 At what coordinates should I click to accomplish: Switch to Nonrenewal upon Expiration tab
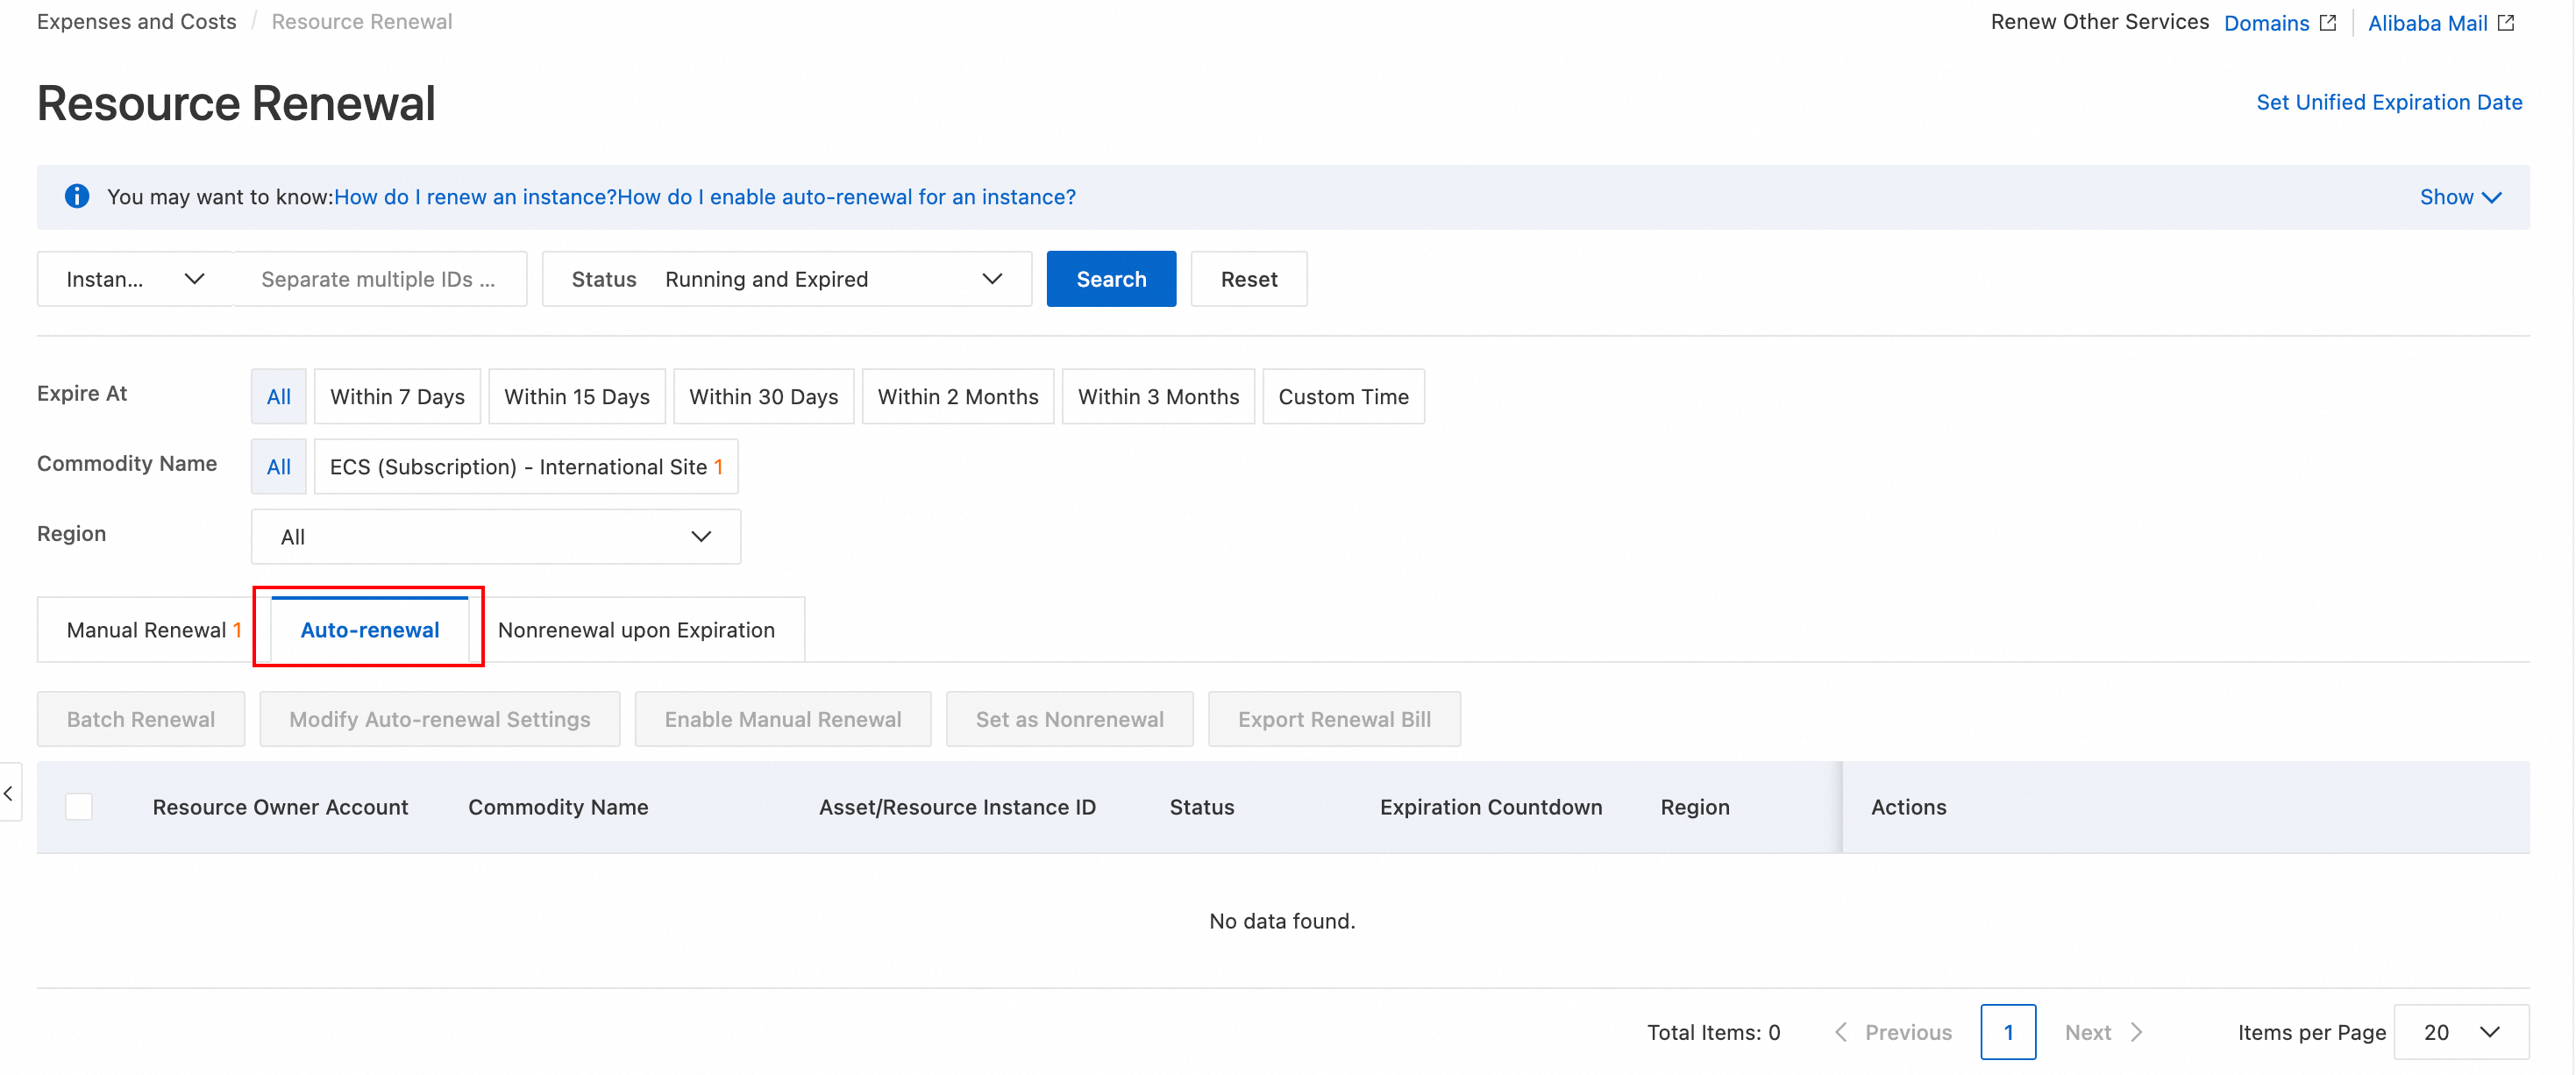click(636, 630)
